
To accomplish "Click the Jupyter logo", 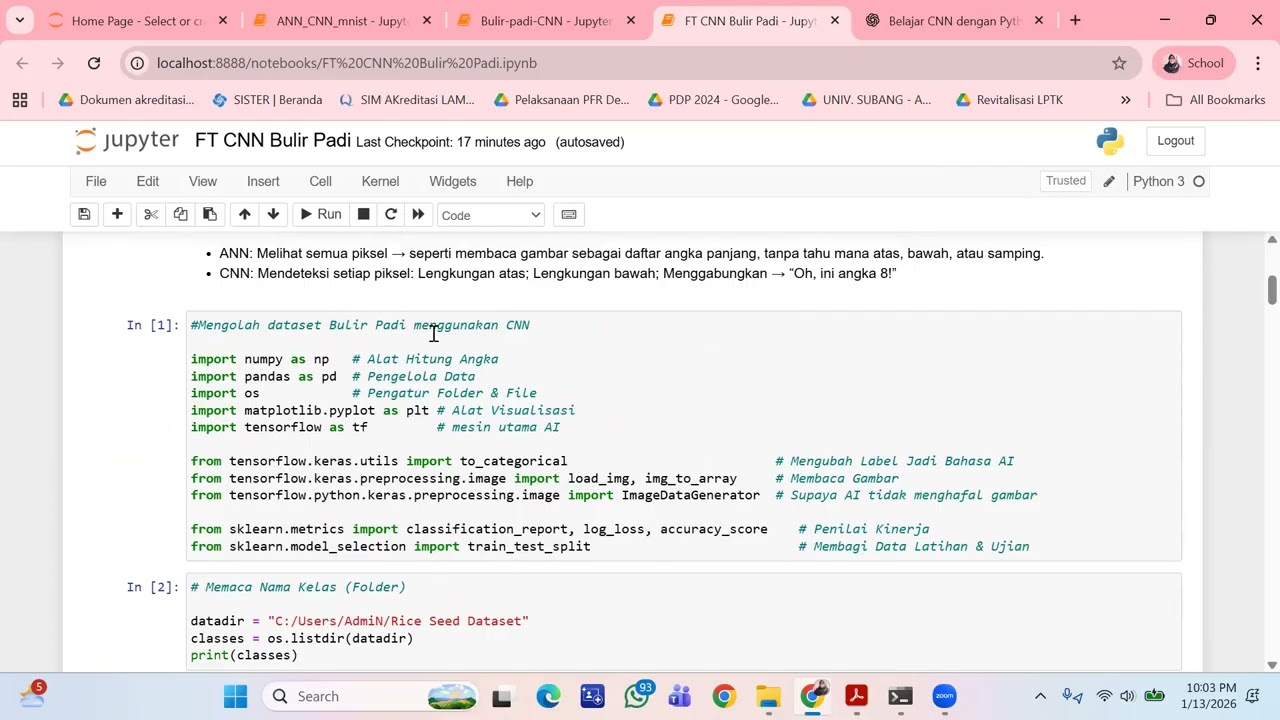I will pos(127,141).
